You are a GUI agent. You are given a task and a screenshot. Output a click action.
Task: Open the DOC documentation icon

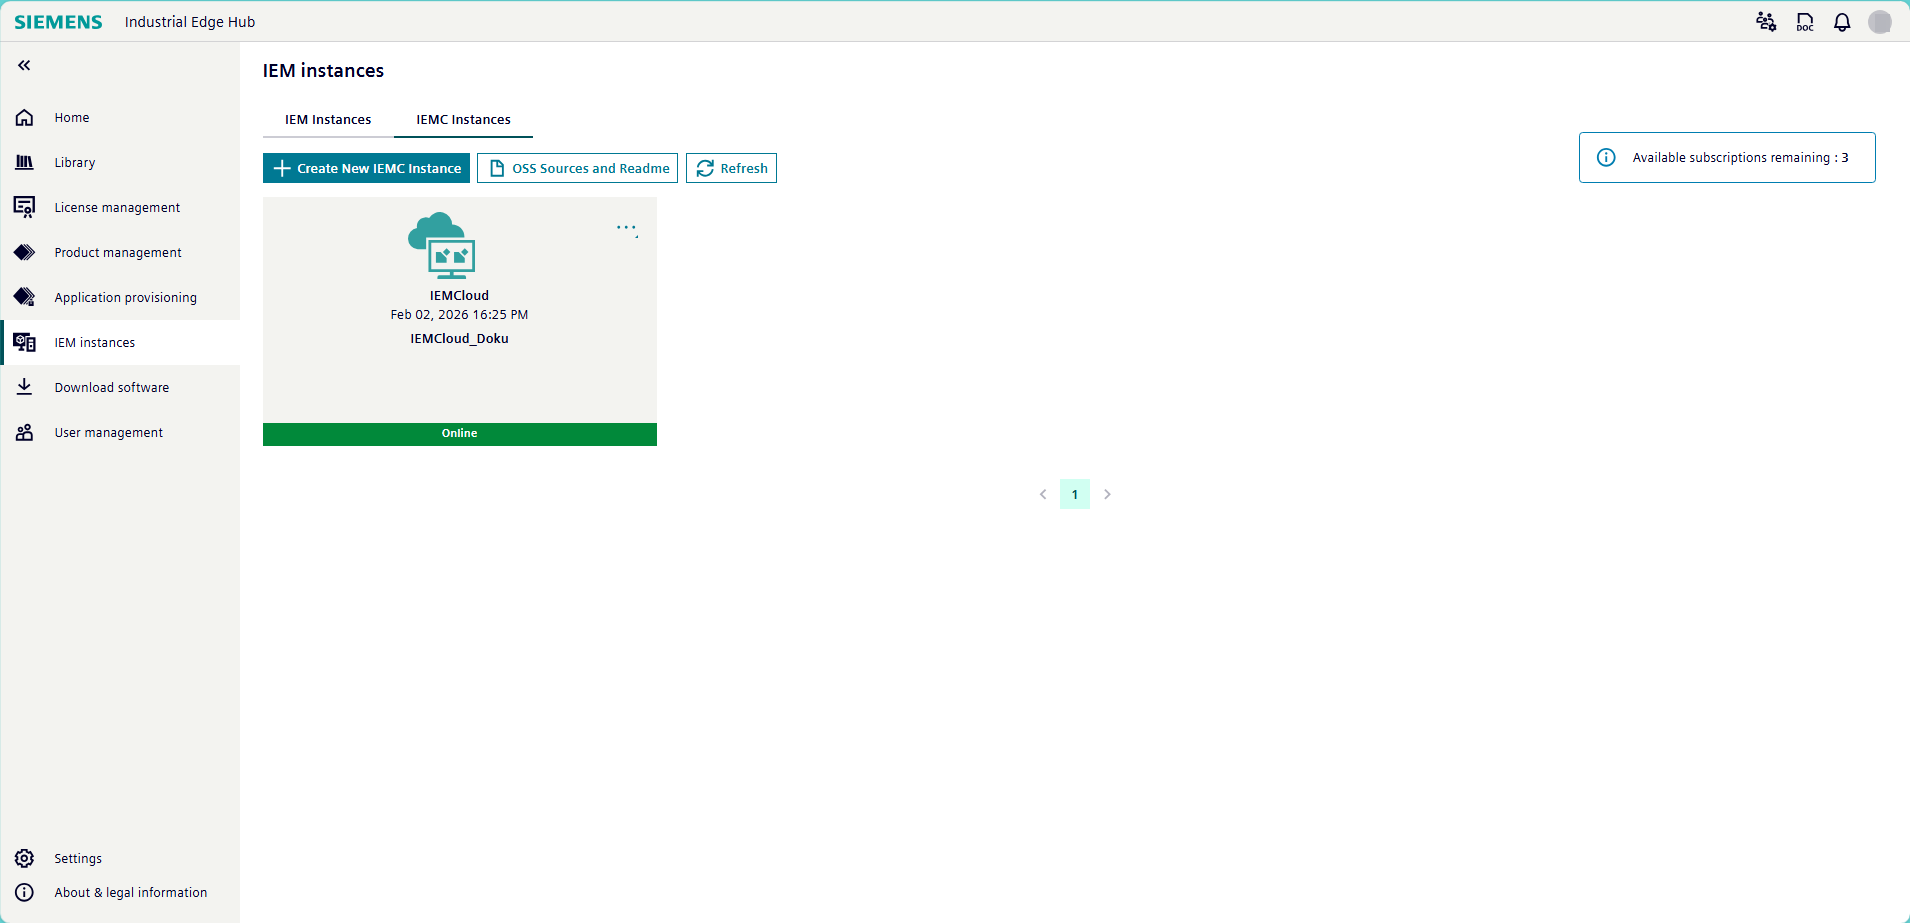point(1804,21)
